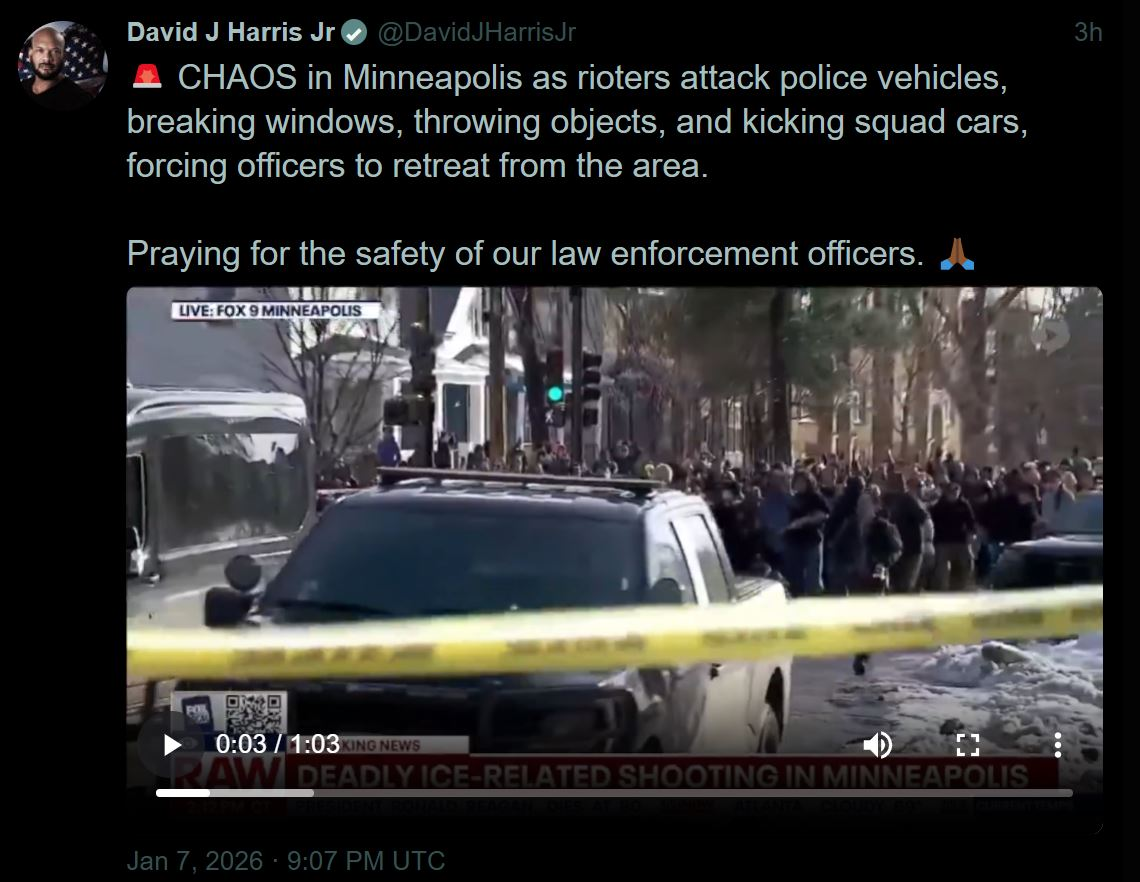
Task: Click the verified checkmark badge
Action: coord(355,33)
